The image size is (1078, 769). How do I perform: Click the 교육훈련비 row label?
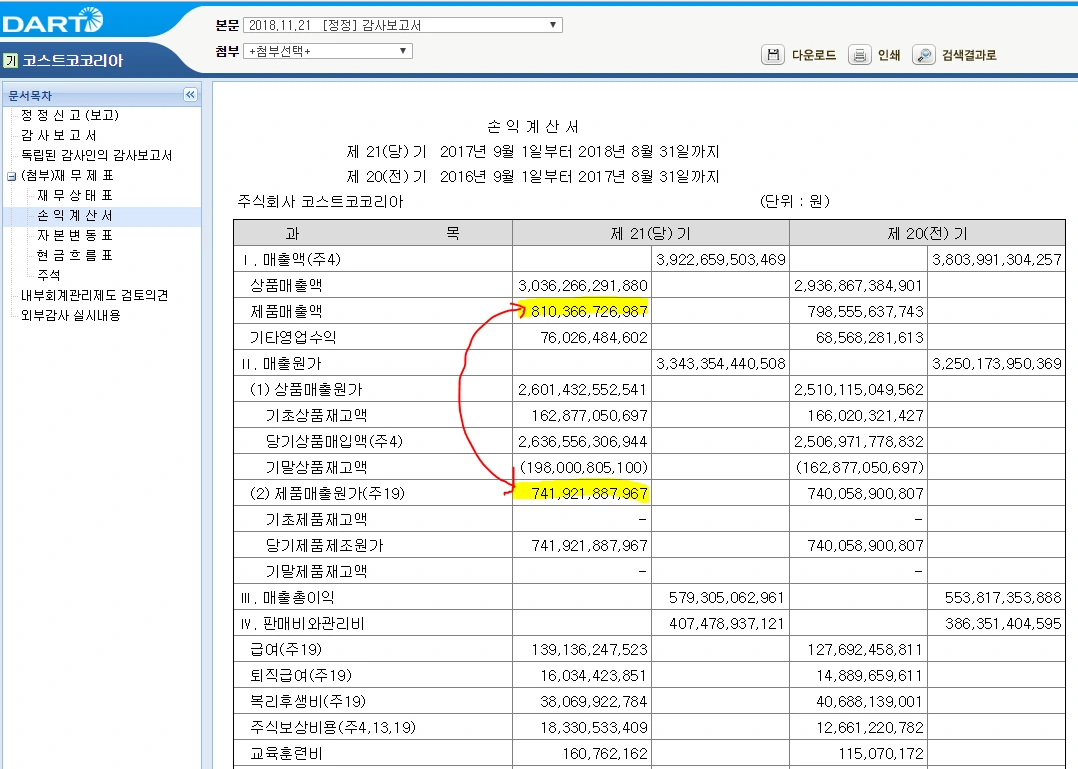pyautogui.click(x=286, y=753)
